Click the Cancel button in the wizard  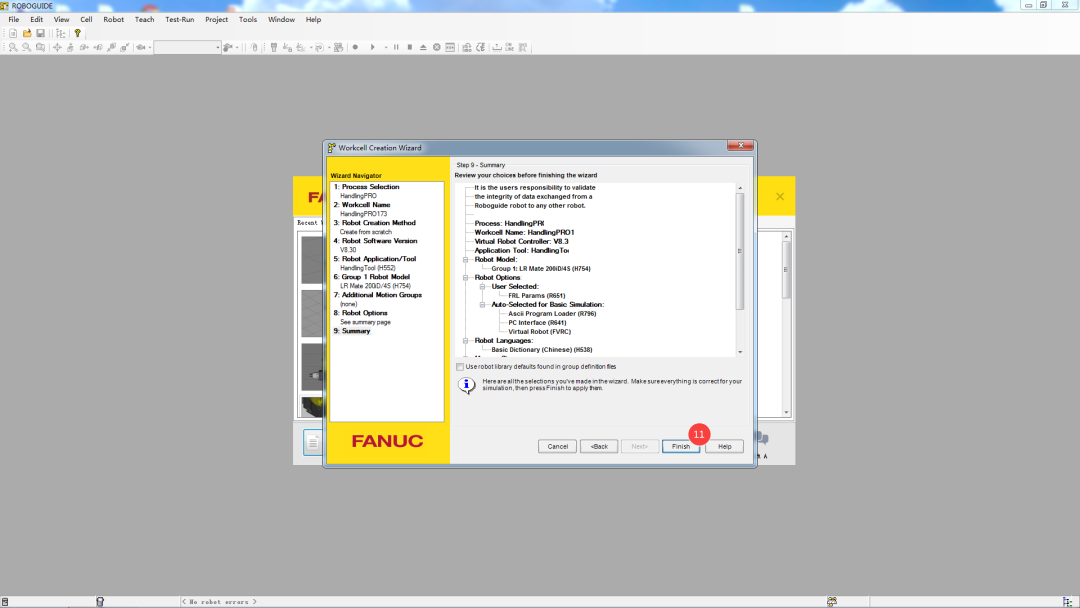coord(557,446)
